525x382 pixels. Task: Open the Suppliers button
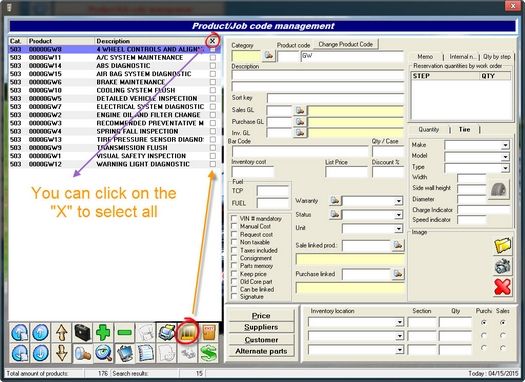pyautogui.click(x=261, y=327)
